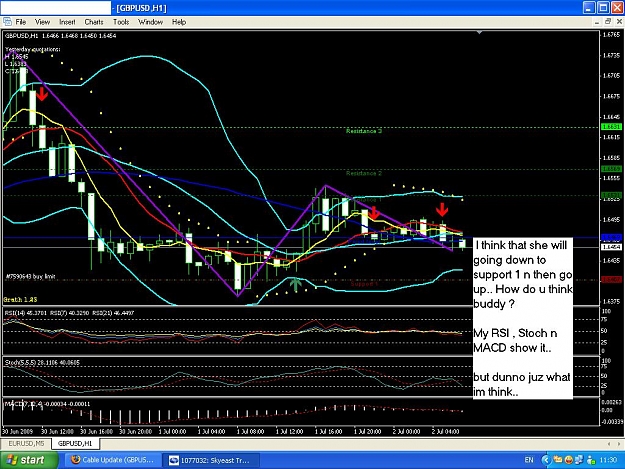Click the white current price tag 1.6454
The width and height of the screenshot is (625, 469).
(x=611, y=247)
